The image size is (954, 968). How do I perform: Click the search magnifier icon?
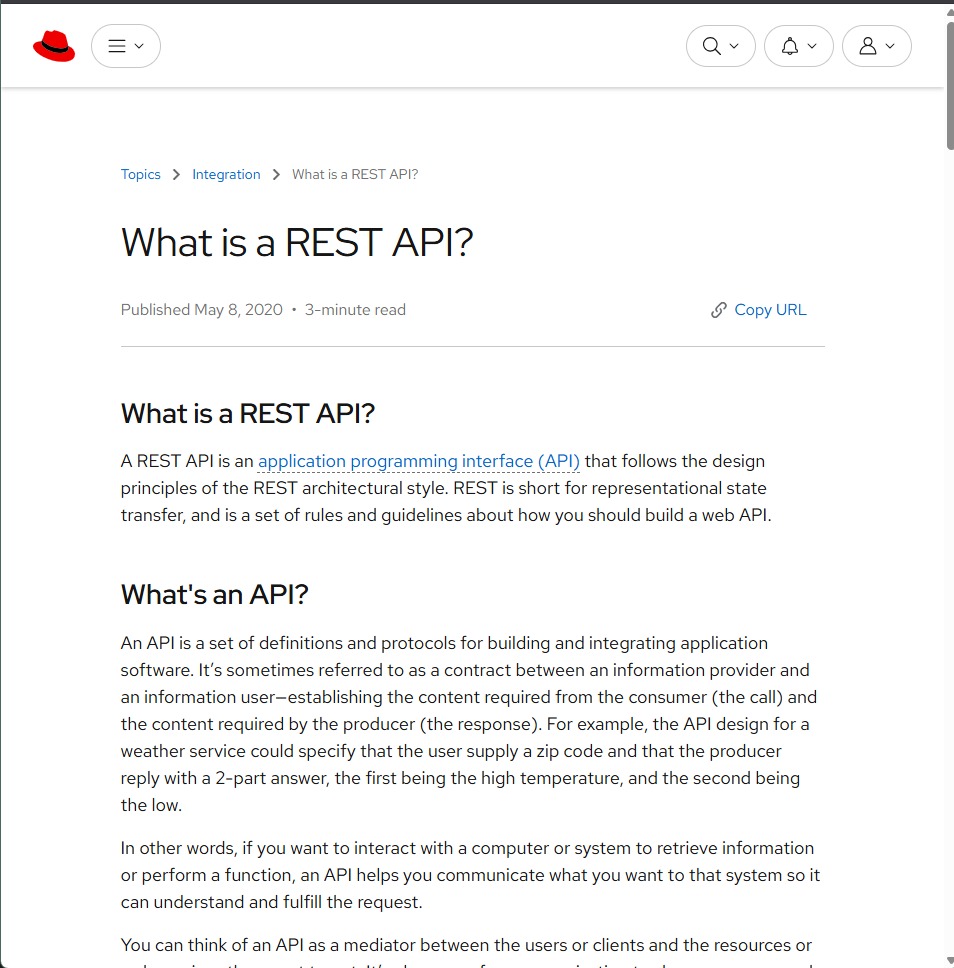(x=711, y=46)
